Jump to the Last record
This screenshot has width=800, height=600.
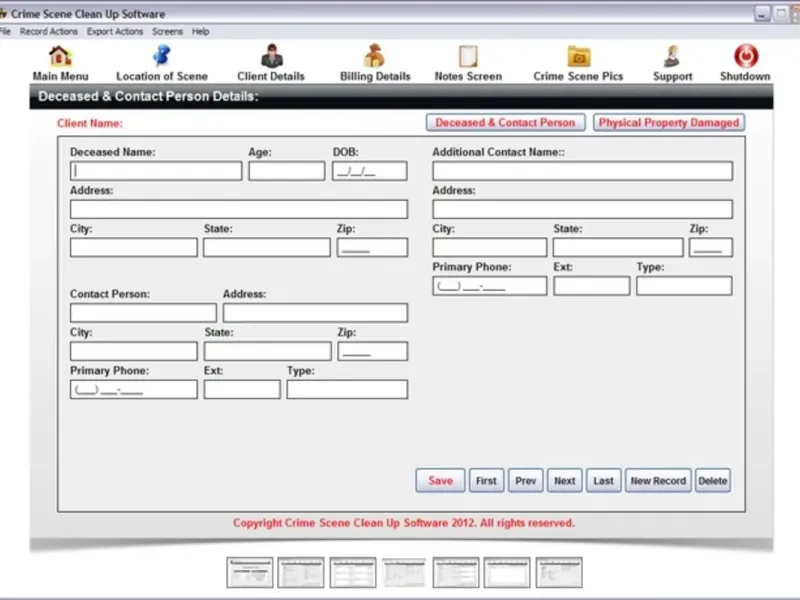pyautogui.click(x=604, y=481)
